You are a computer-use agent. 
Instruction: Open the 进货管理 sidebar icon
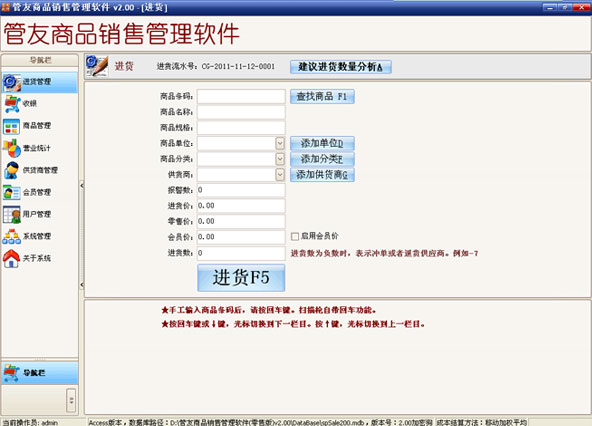(12, 82)
